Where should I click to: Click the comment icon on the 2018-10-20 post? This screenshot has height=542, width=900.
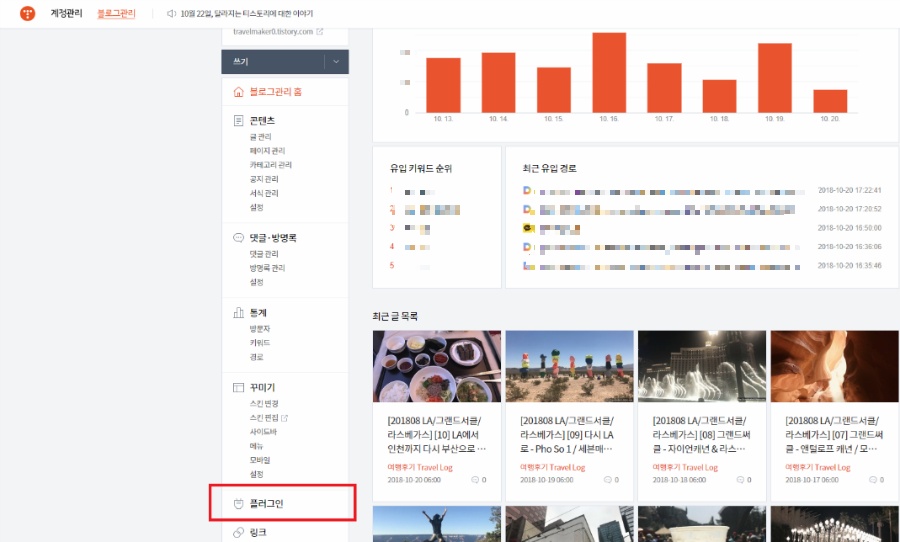coord(475,480)
